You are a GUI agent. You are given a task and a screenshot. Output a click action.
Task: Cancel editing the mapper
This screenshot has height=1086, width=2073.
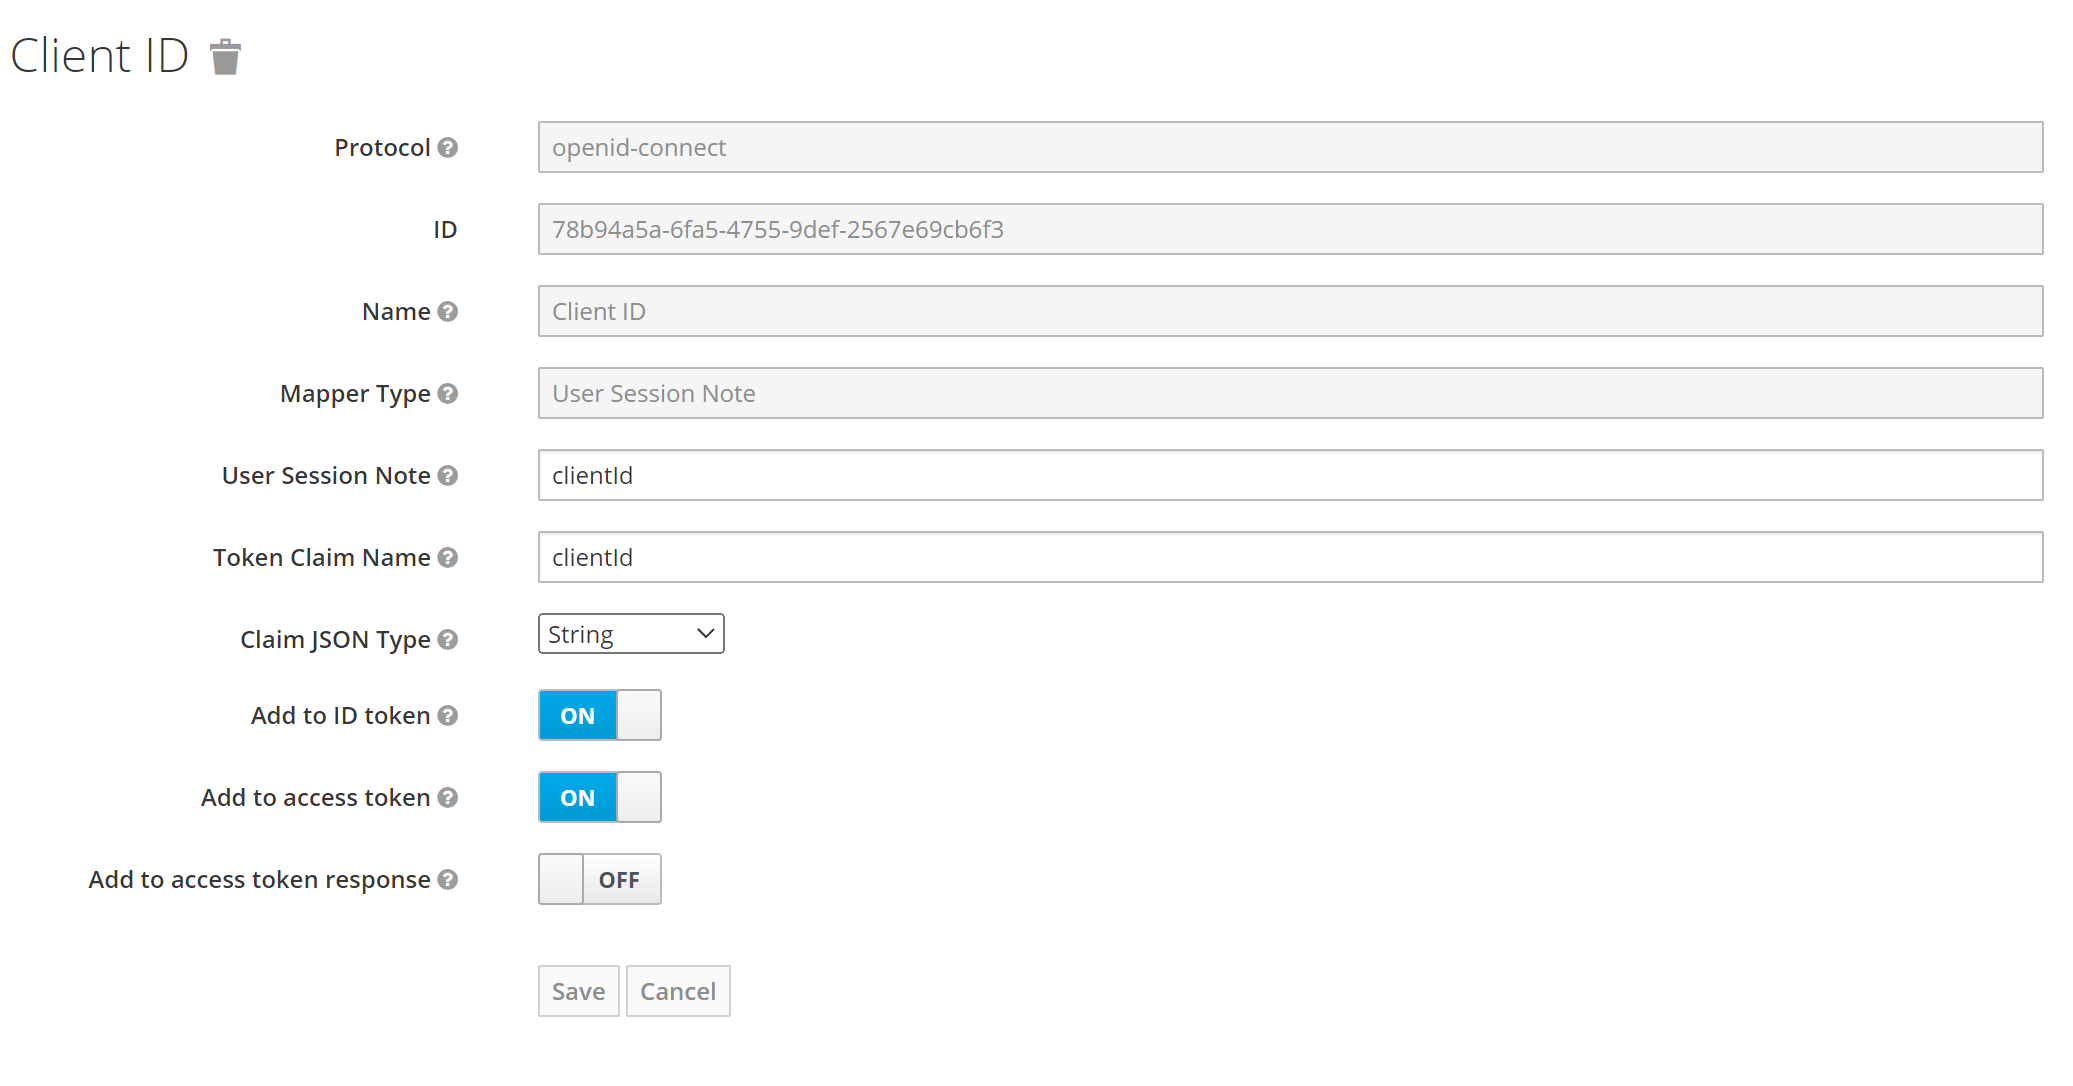click(x=678, y=990)
